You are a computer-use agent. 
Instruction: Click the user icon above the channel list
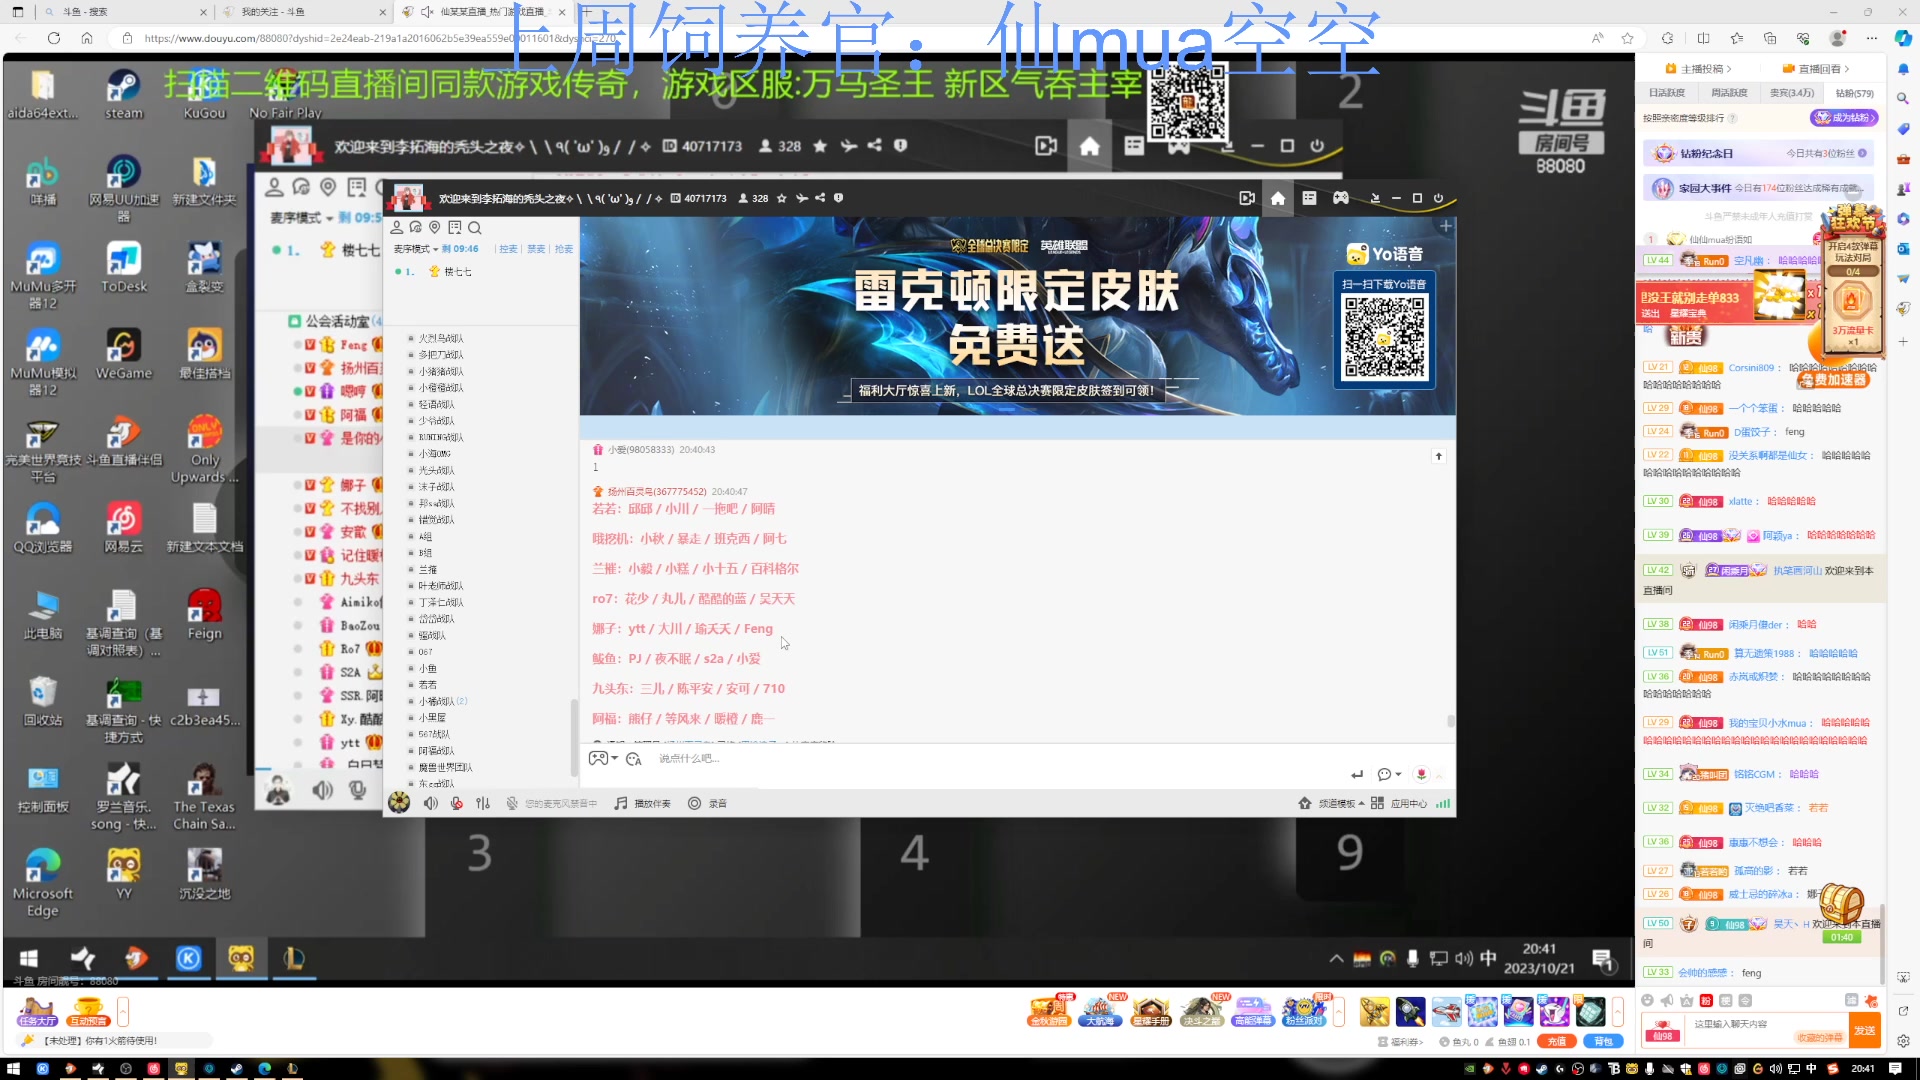pyautogui.click(x=397, y=228)
